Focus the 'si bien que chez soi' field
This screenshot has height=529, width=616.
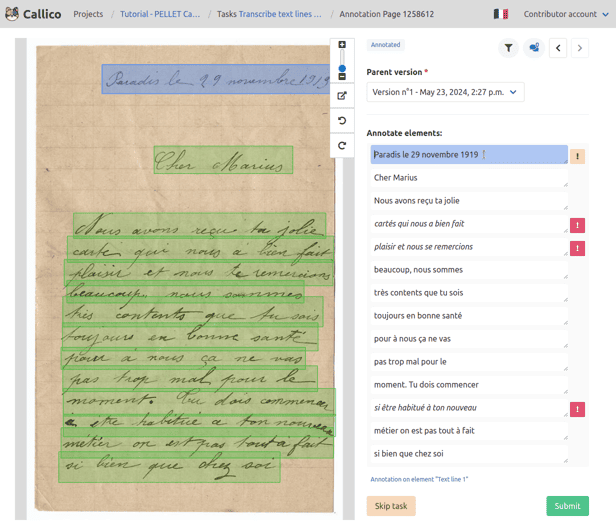pyautogui.click(x=469, y=454)
